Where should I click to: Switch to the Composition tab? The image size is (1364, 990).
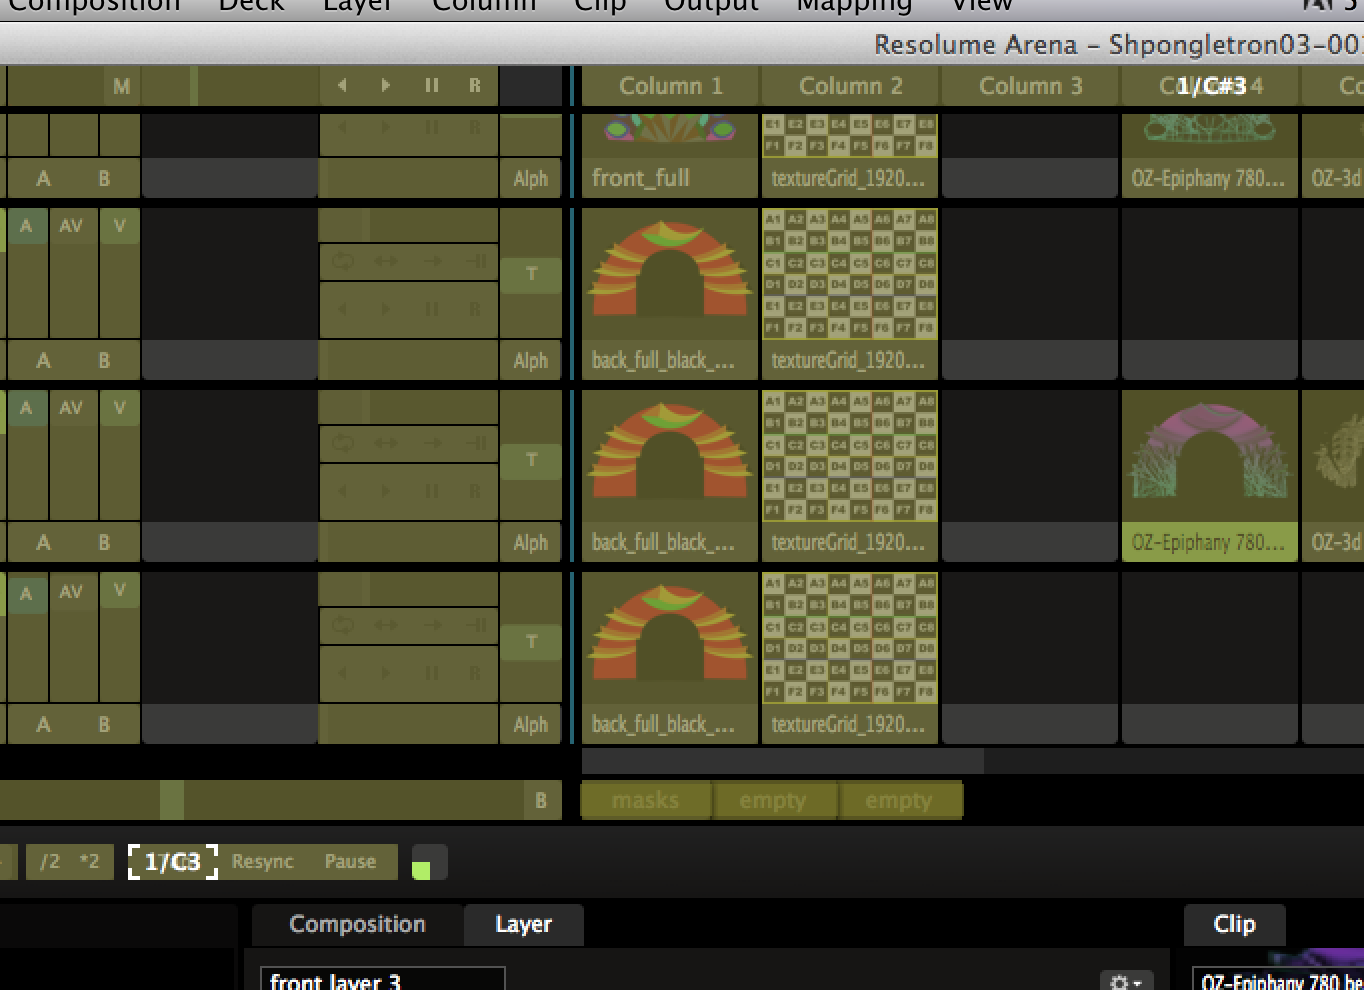click(x=357, y=924)
